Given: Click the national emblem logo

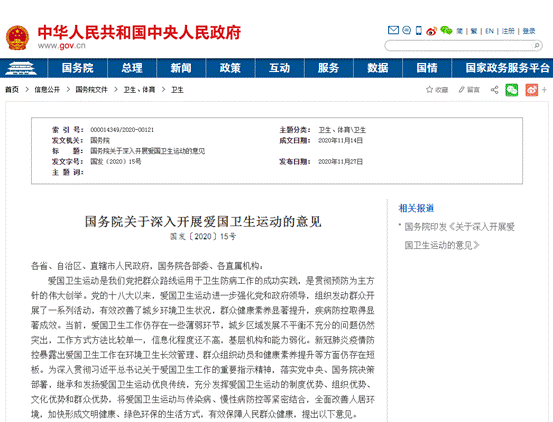Looking at the screenshot, I should (17, 37).
